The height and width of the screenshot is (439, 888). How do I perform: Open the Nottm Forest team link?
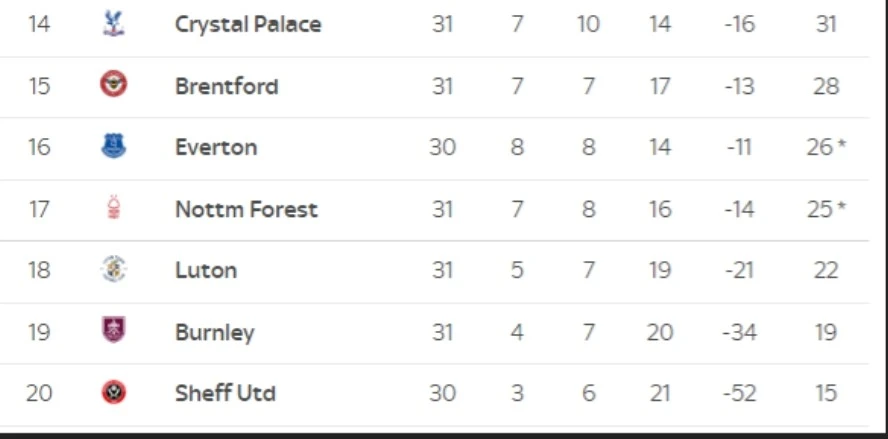(x=246, y=209)
